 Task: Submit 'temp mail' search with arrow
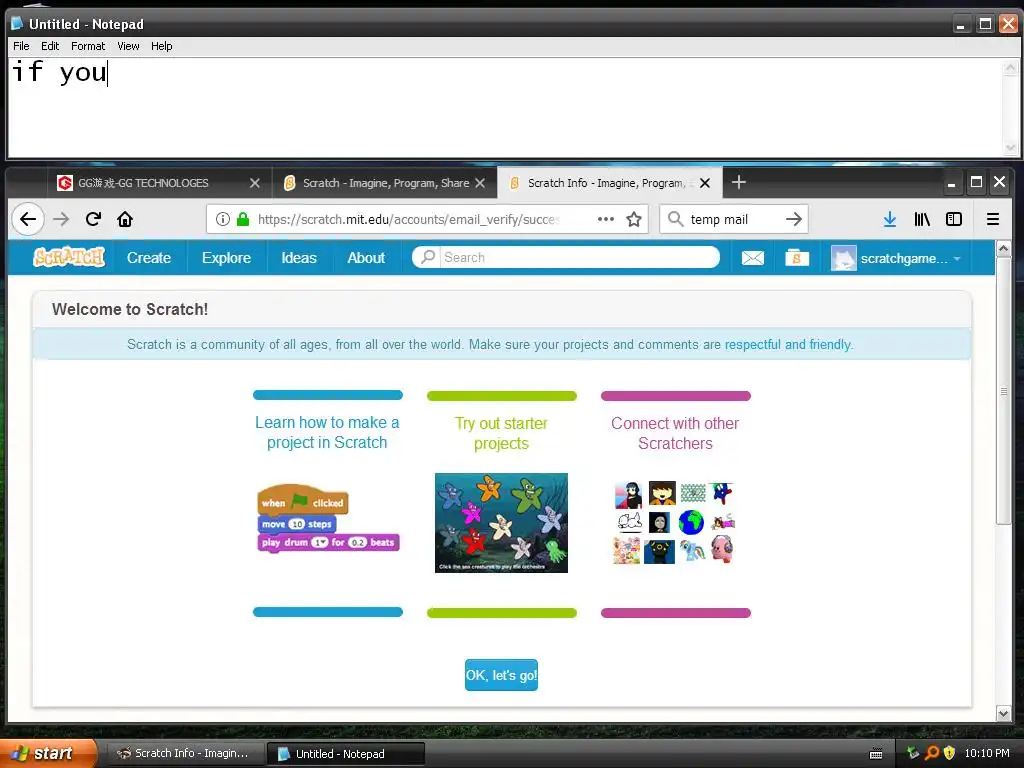(793, 219)
